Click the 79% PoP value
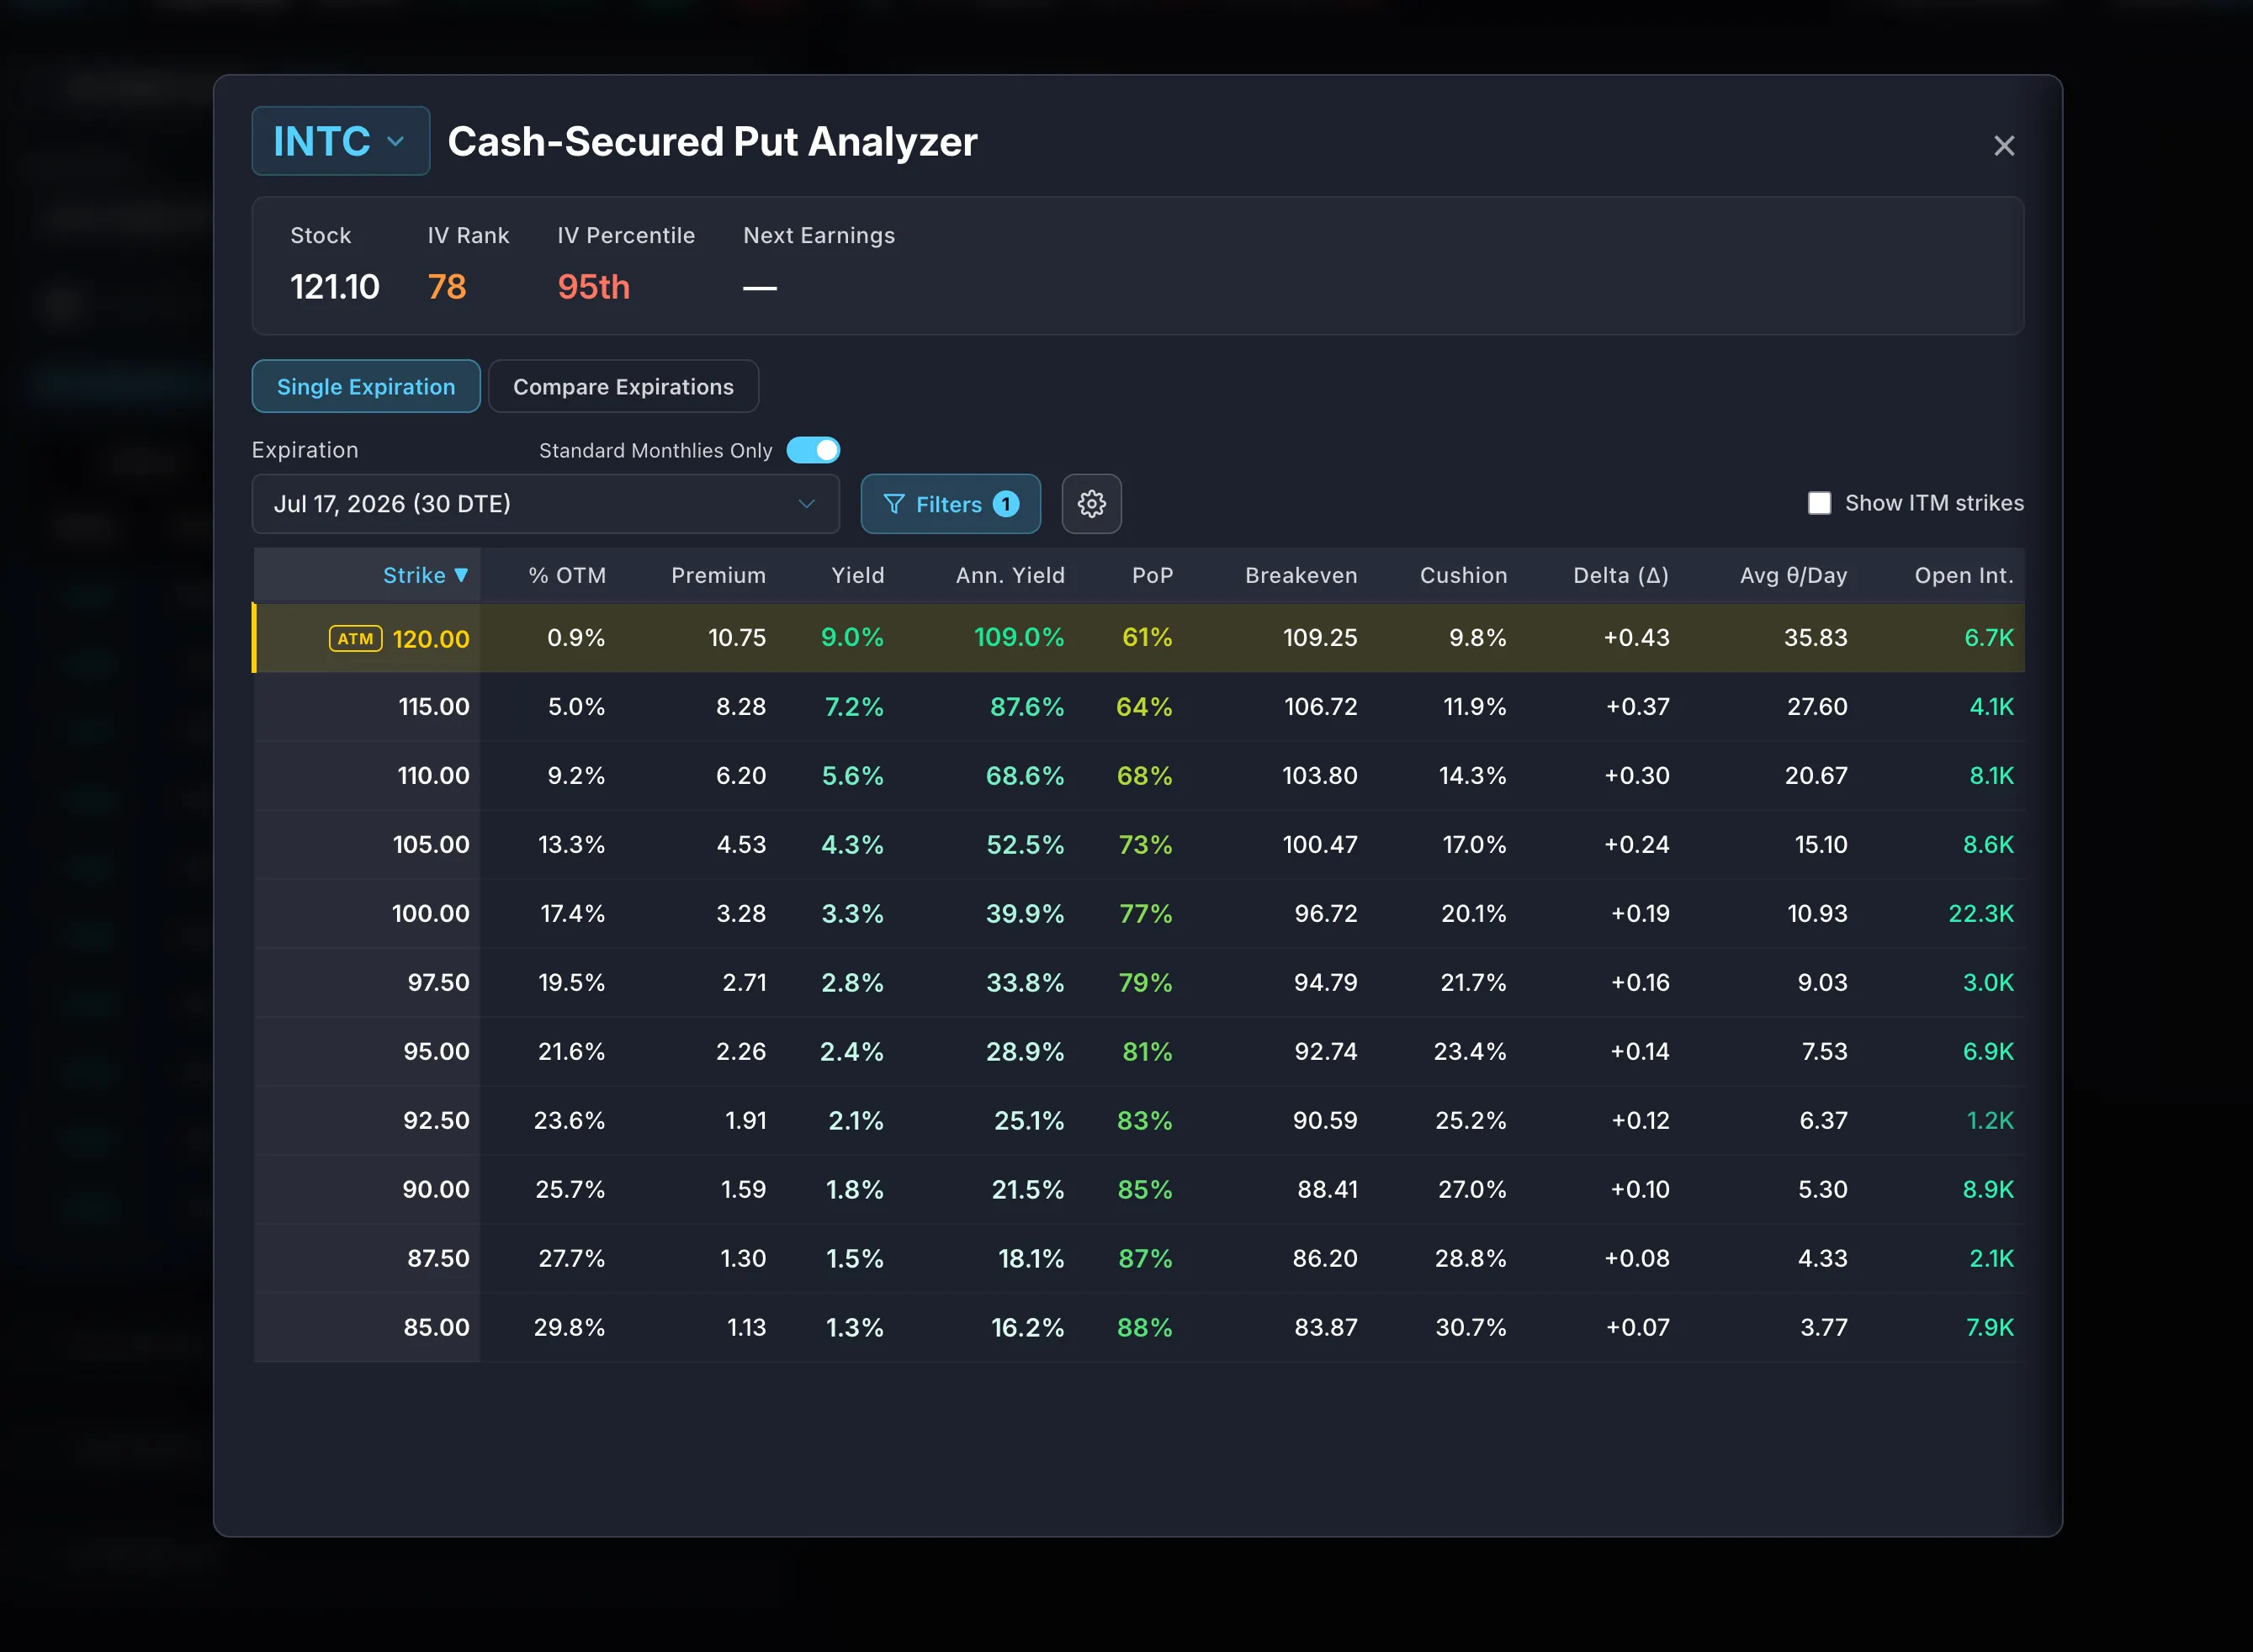 tap(1145, 983)
